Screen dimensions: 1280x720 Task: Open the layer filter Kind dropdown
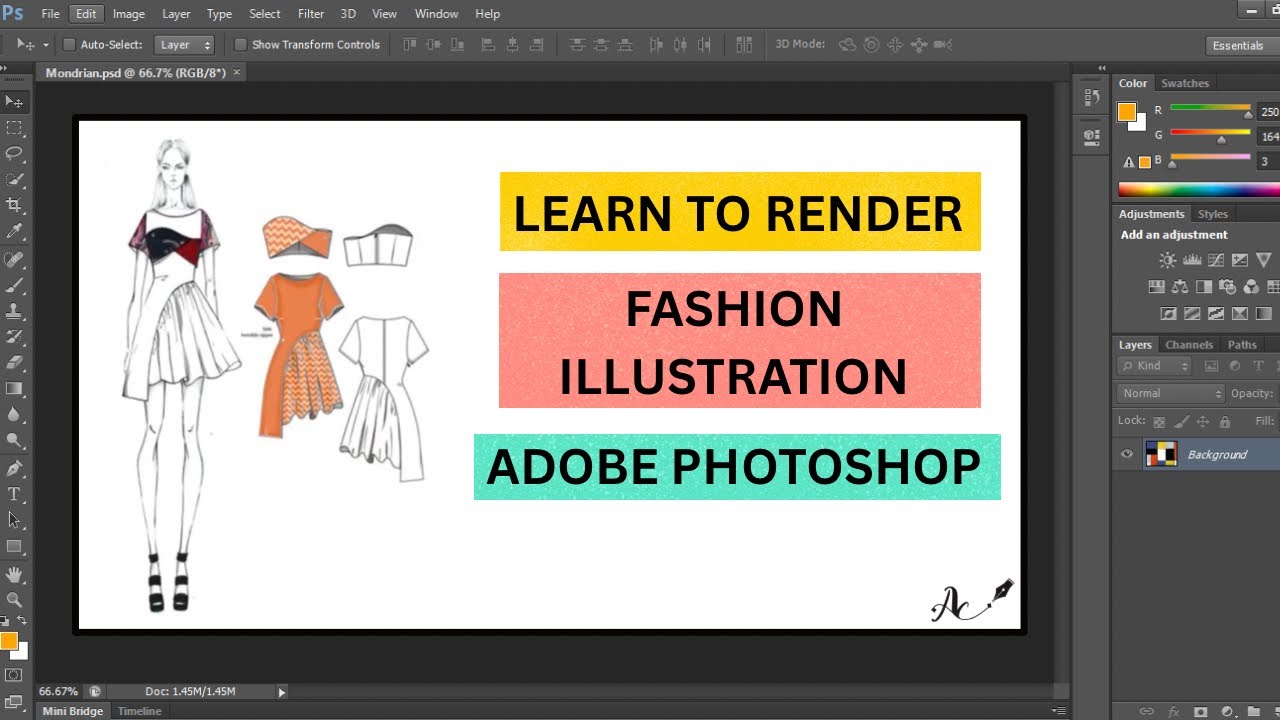pos(1155,367)
